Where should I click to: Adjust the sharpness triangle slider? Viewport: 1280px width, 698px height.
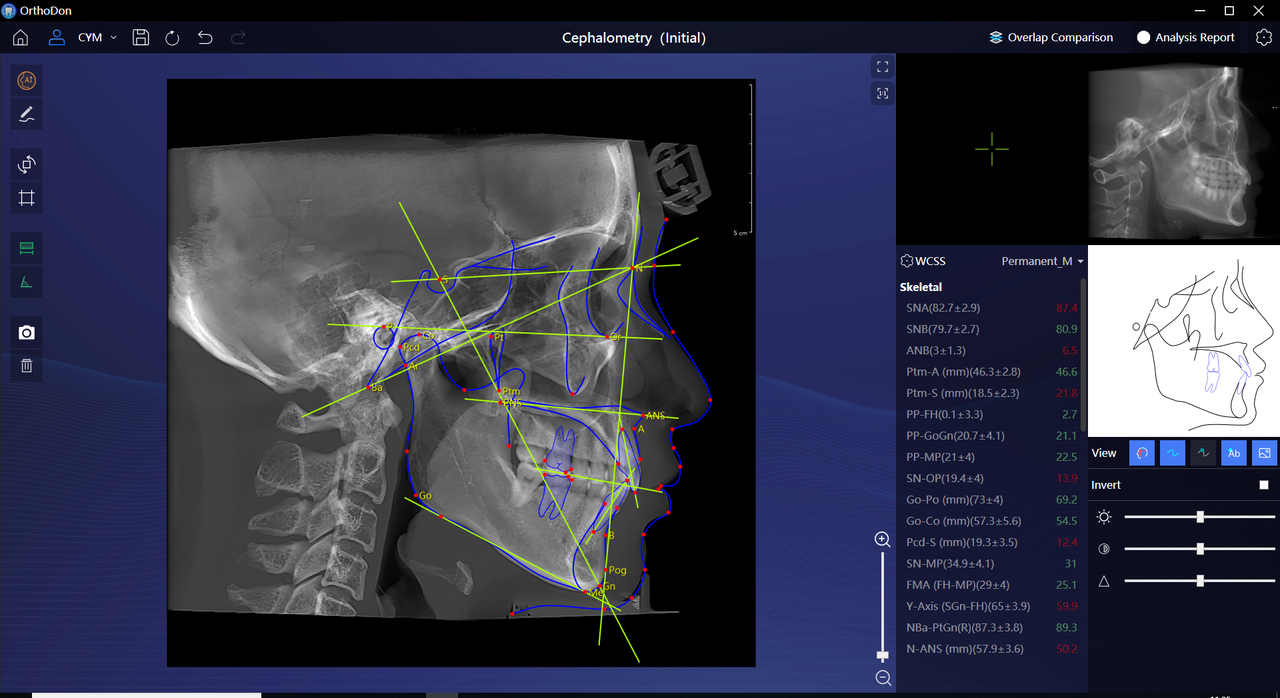1199,580
